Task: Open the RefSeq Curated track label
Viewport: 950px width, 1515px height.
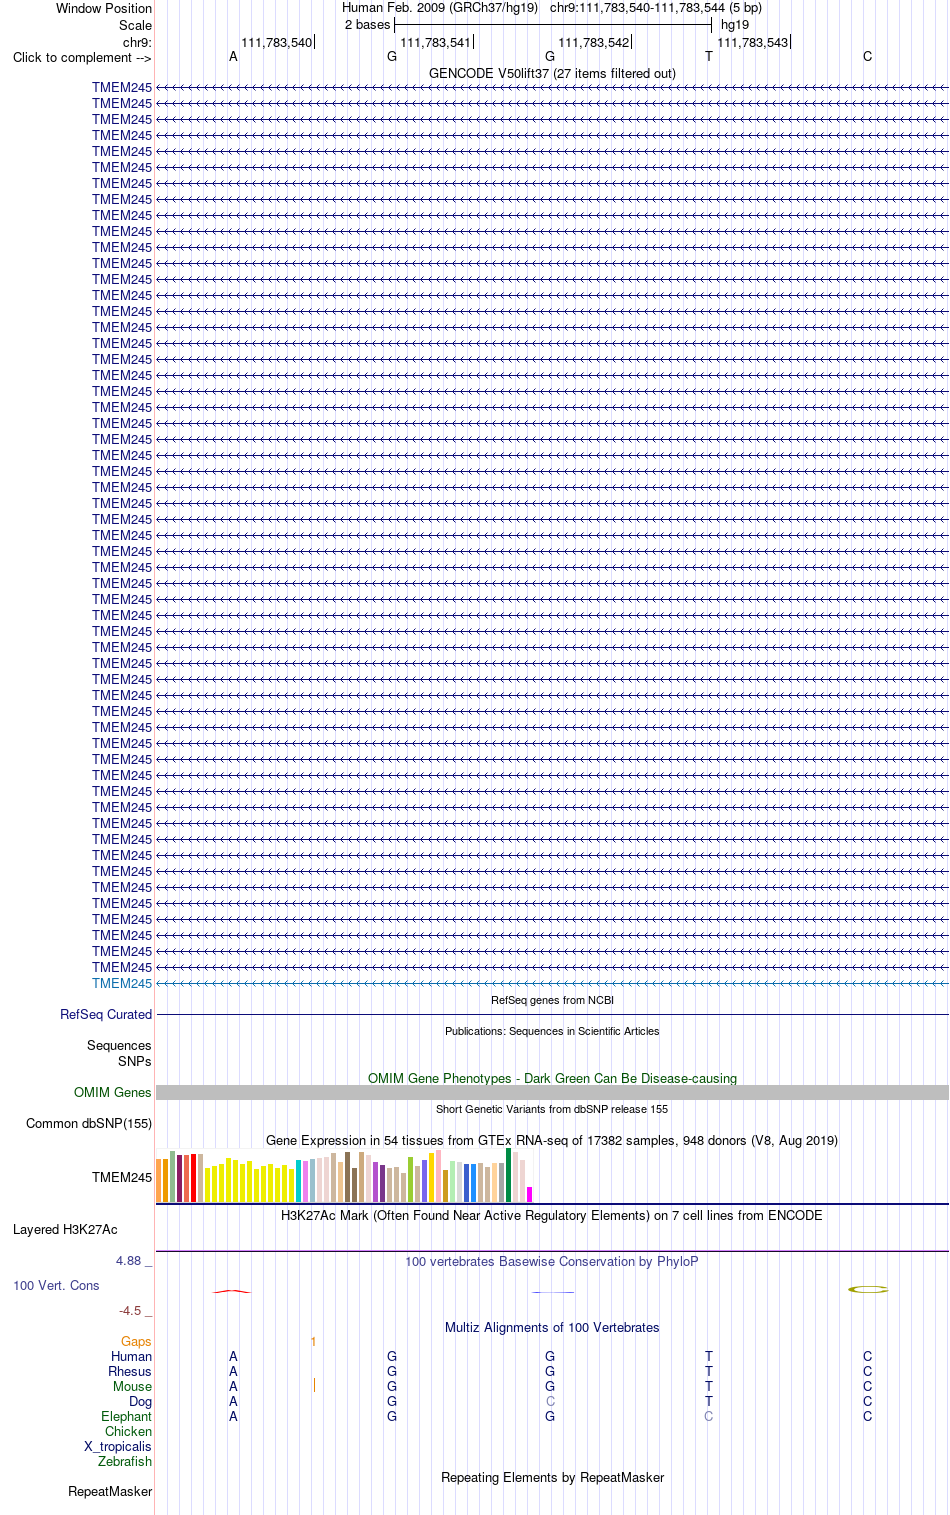Action: point(106,1014)
